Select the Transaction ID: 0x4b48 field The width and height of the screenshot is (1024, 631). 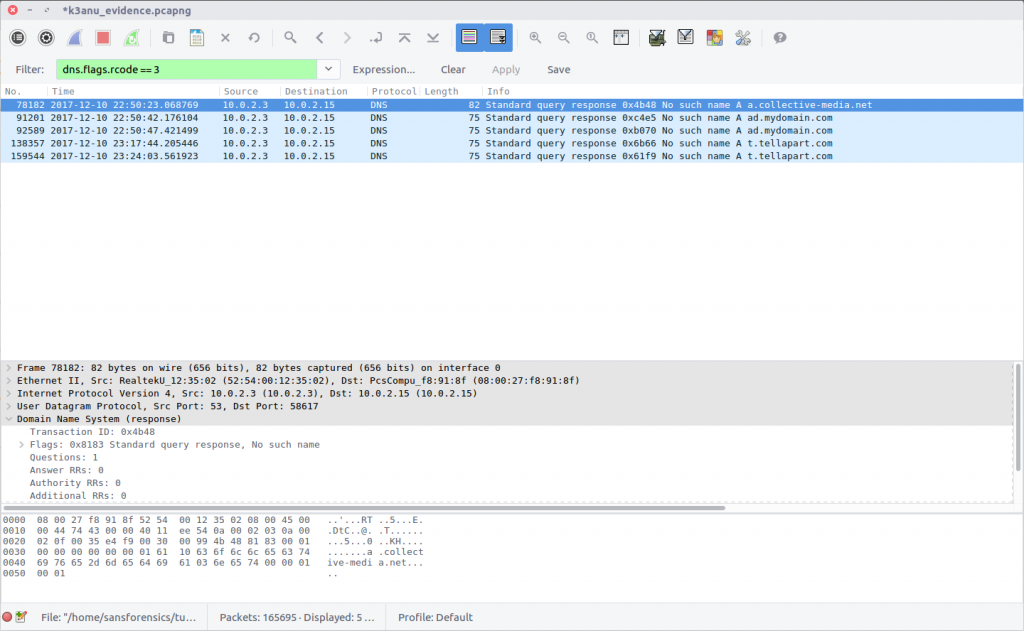[x=92, y=432]
